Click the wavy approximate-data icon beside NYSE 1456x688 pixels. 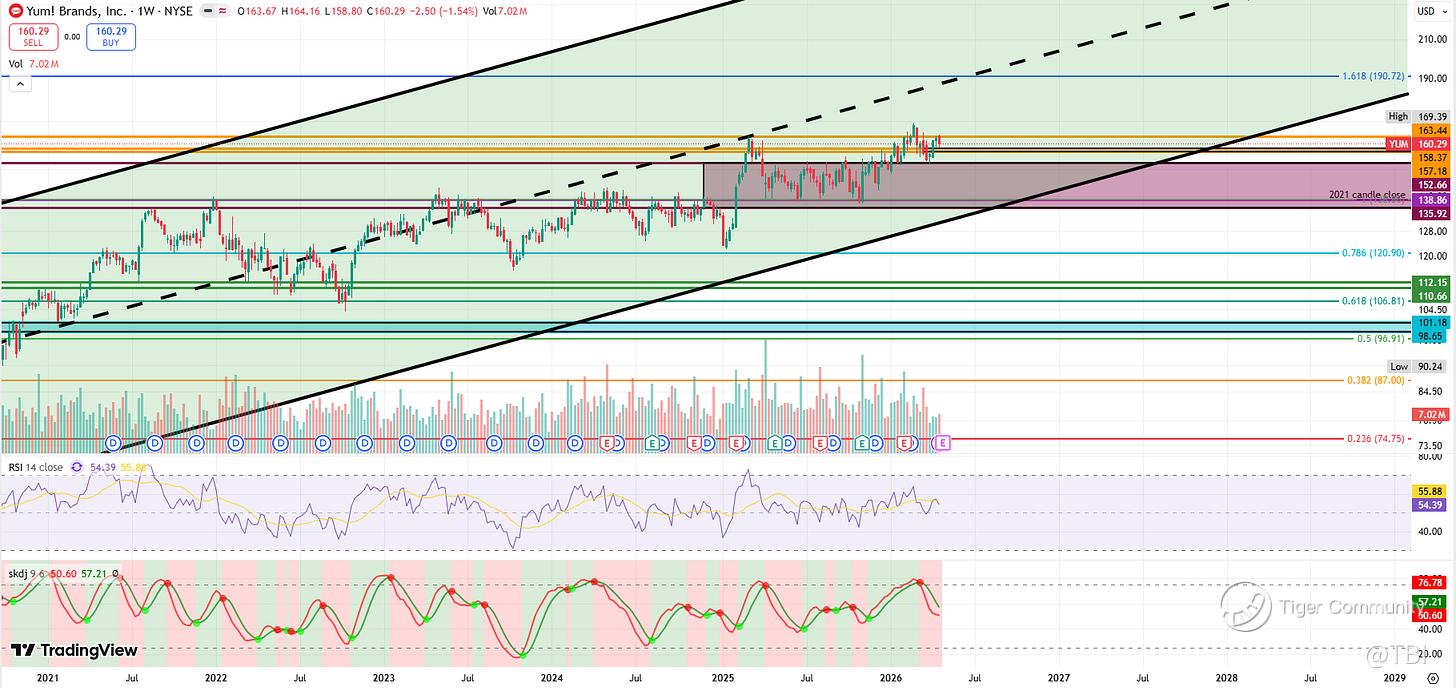click(223, 11)
